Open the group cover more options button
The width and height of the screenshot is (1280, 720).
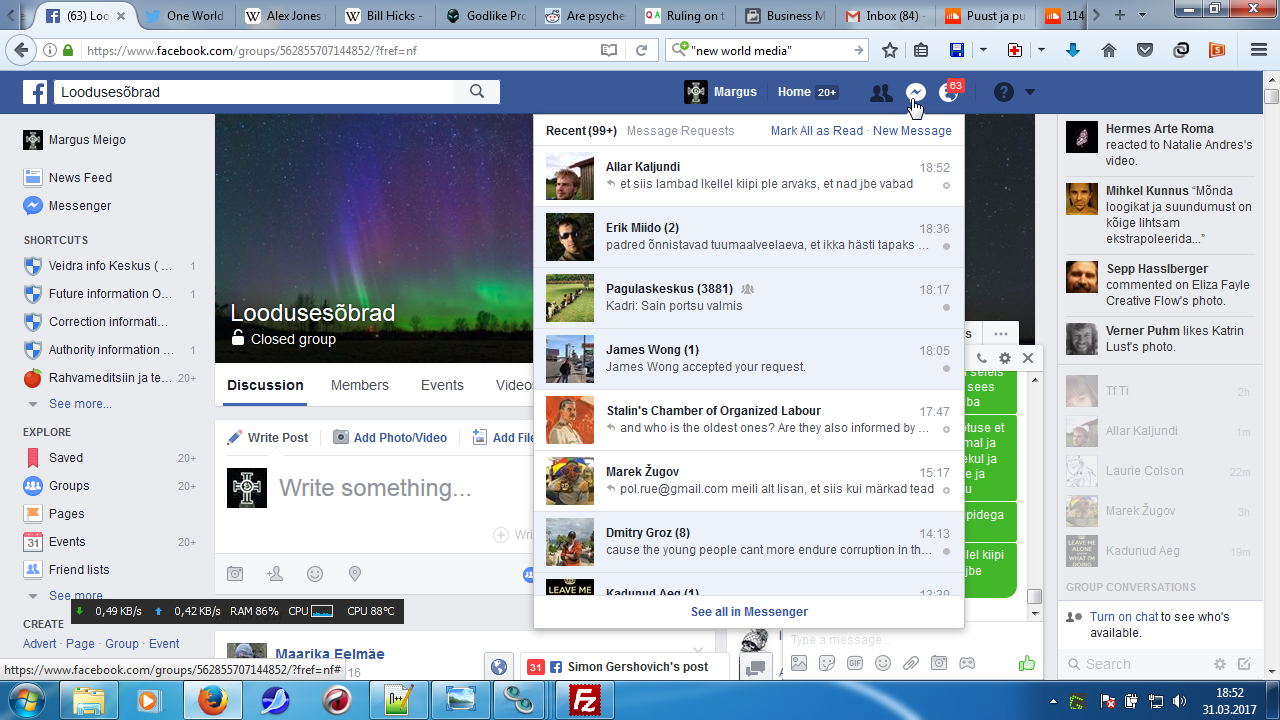[x=1001, y=334]
